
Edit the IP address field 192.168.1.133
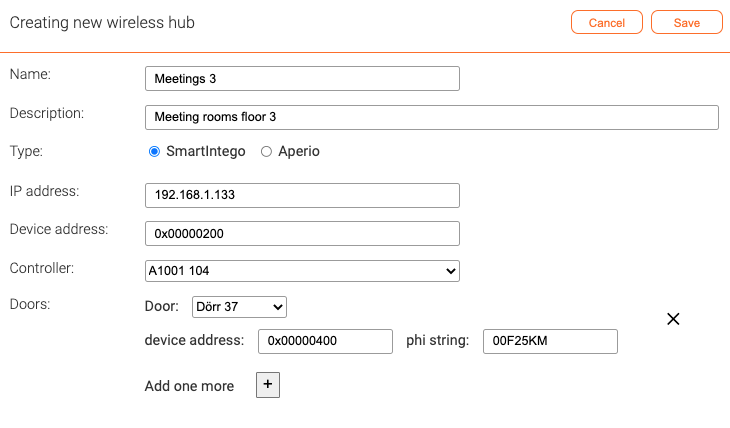[x=302, y=195]
